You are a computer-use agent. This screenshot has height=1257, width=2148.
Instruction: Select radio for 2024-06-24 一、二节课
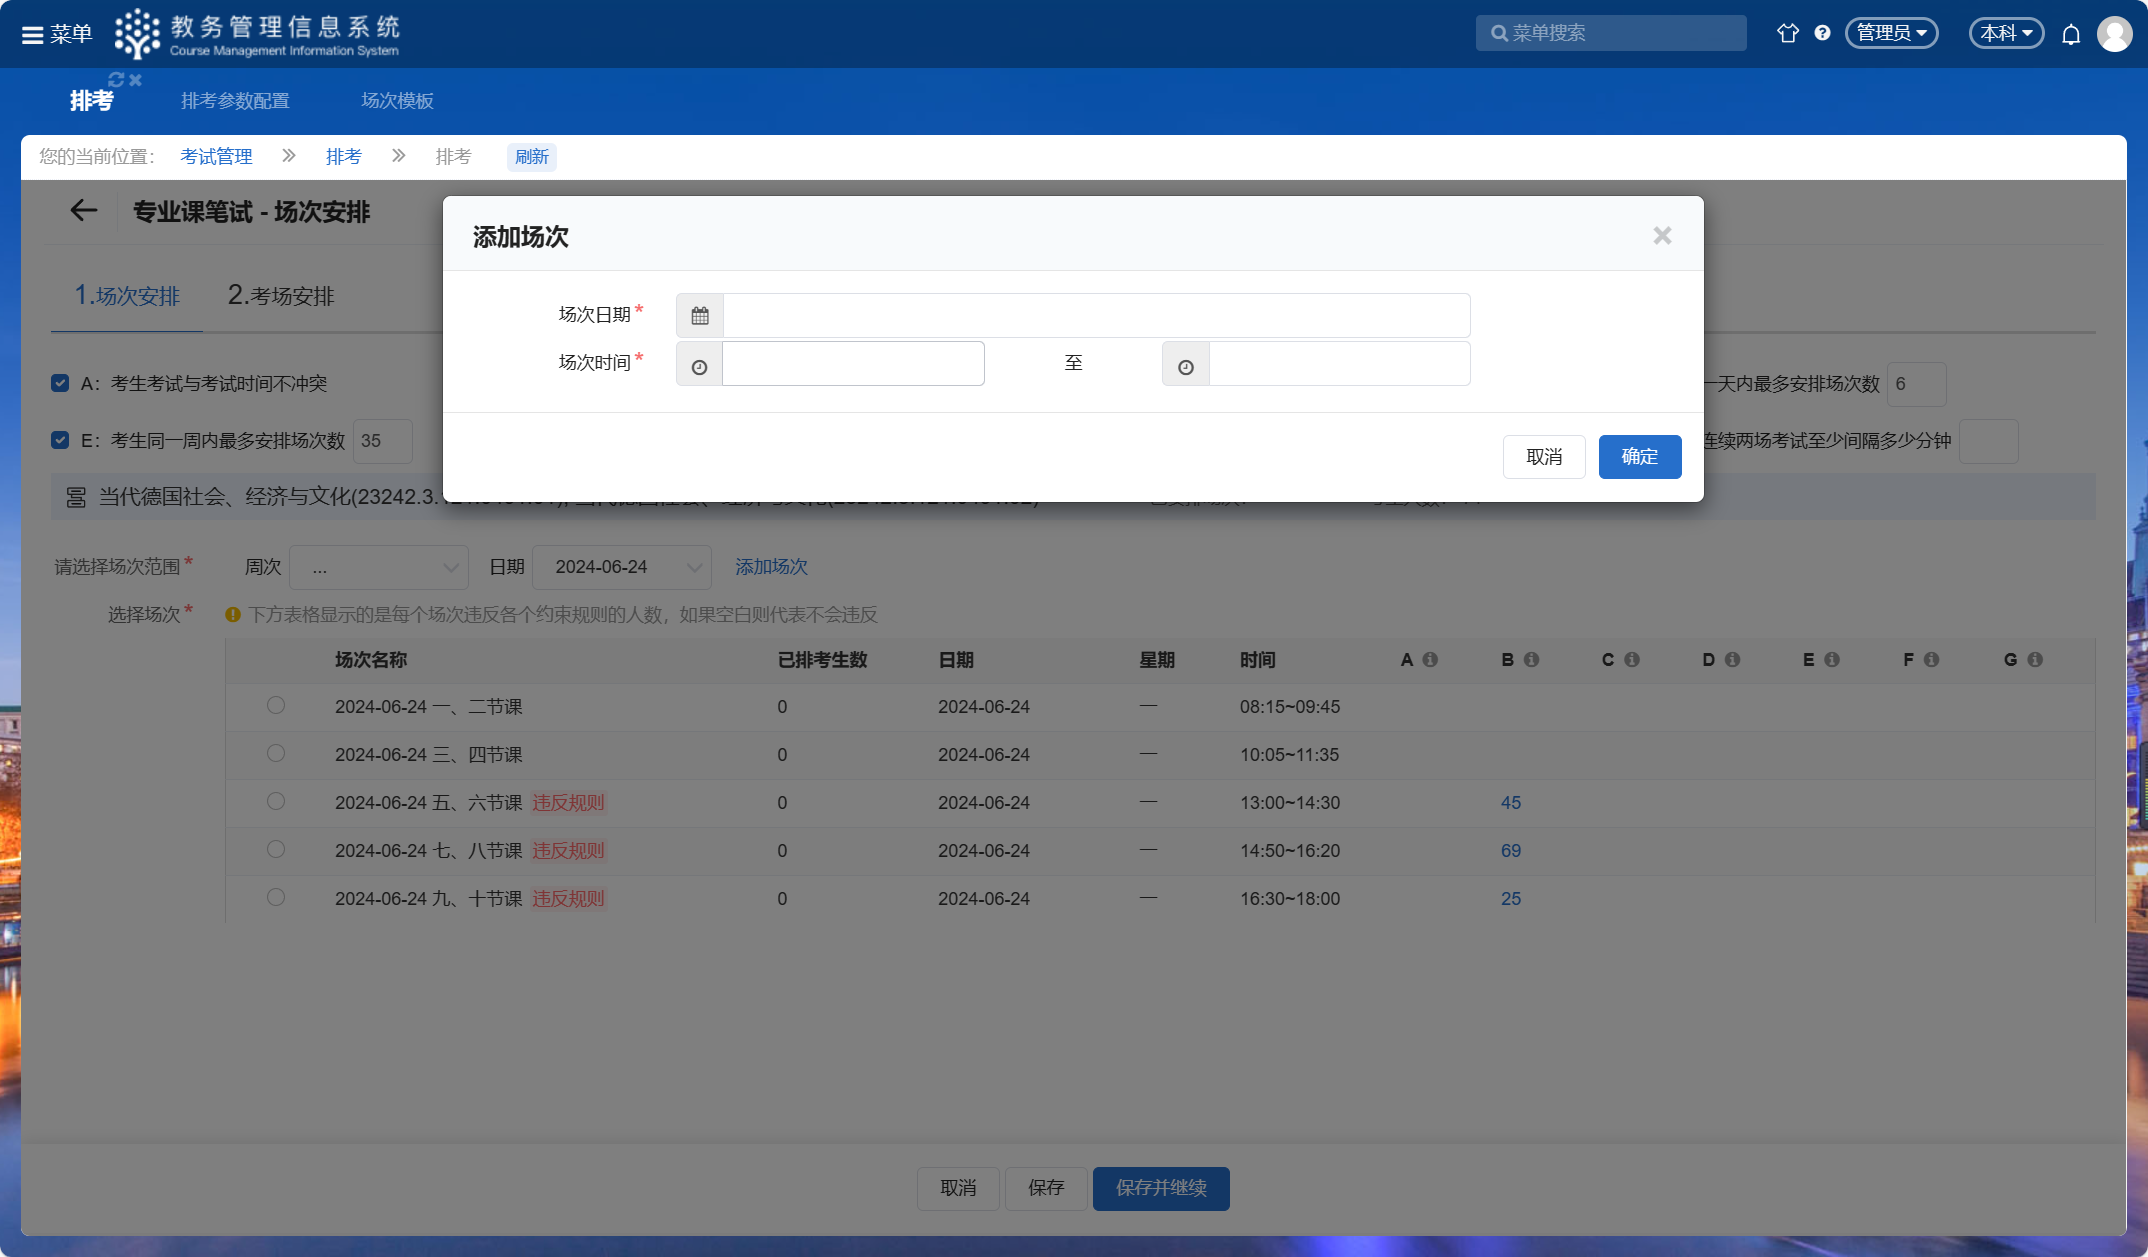[x=276, y=706]
